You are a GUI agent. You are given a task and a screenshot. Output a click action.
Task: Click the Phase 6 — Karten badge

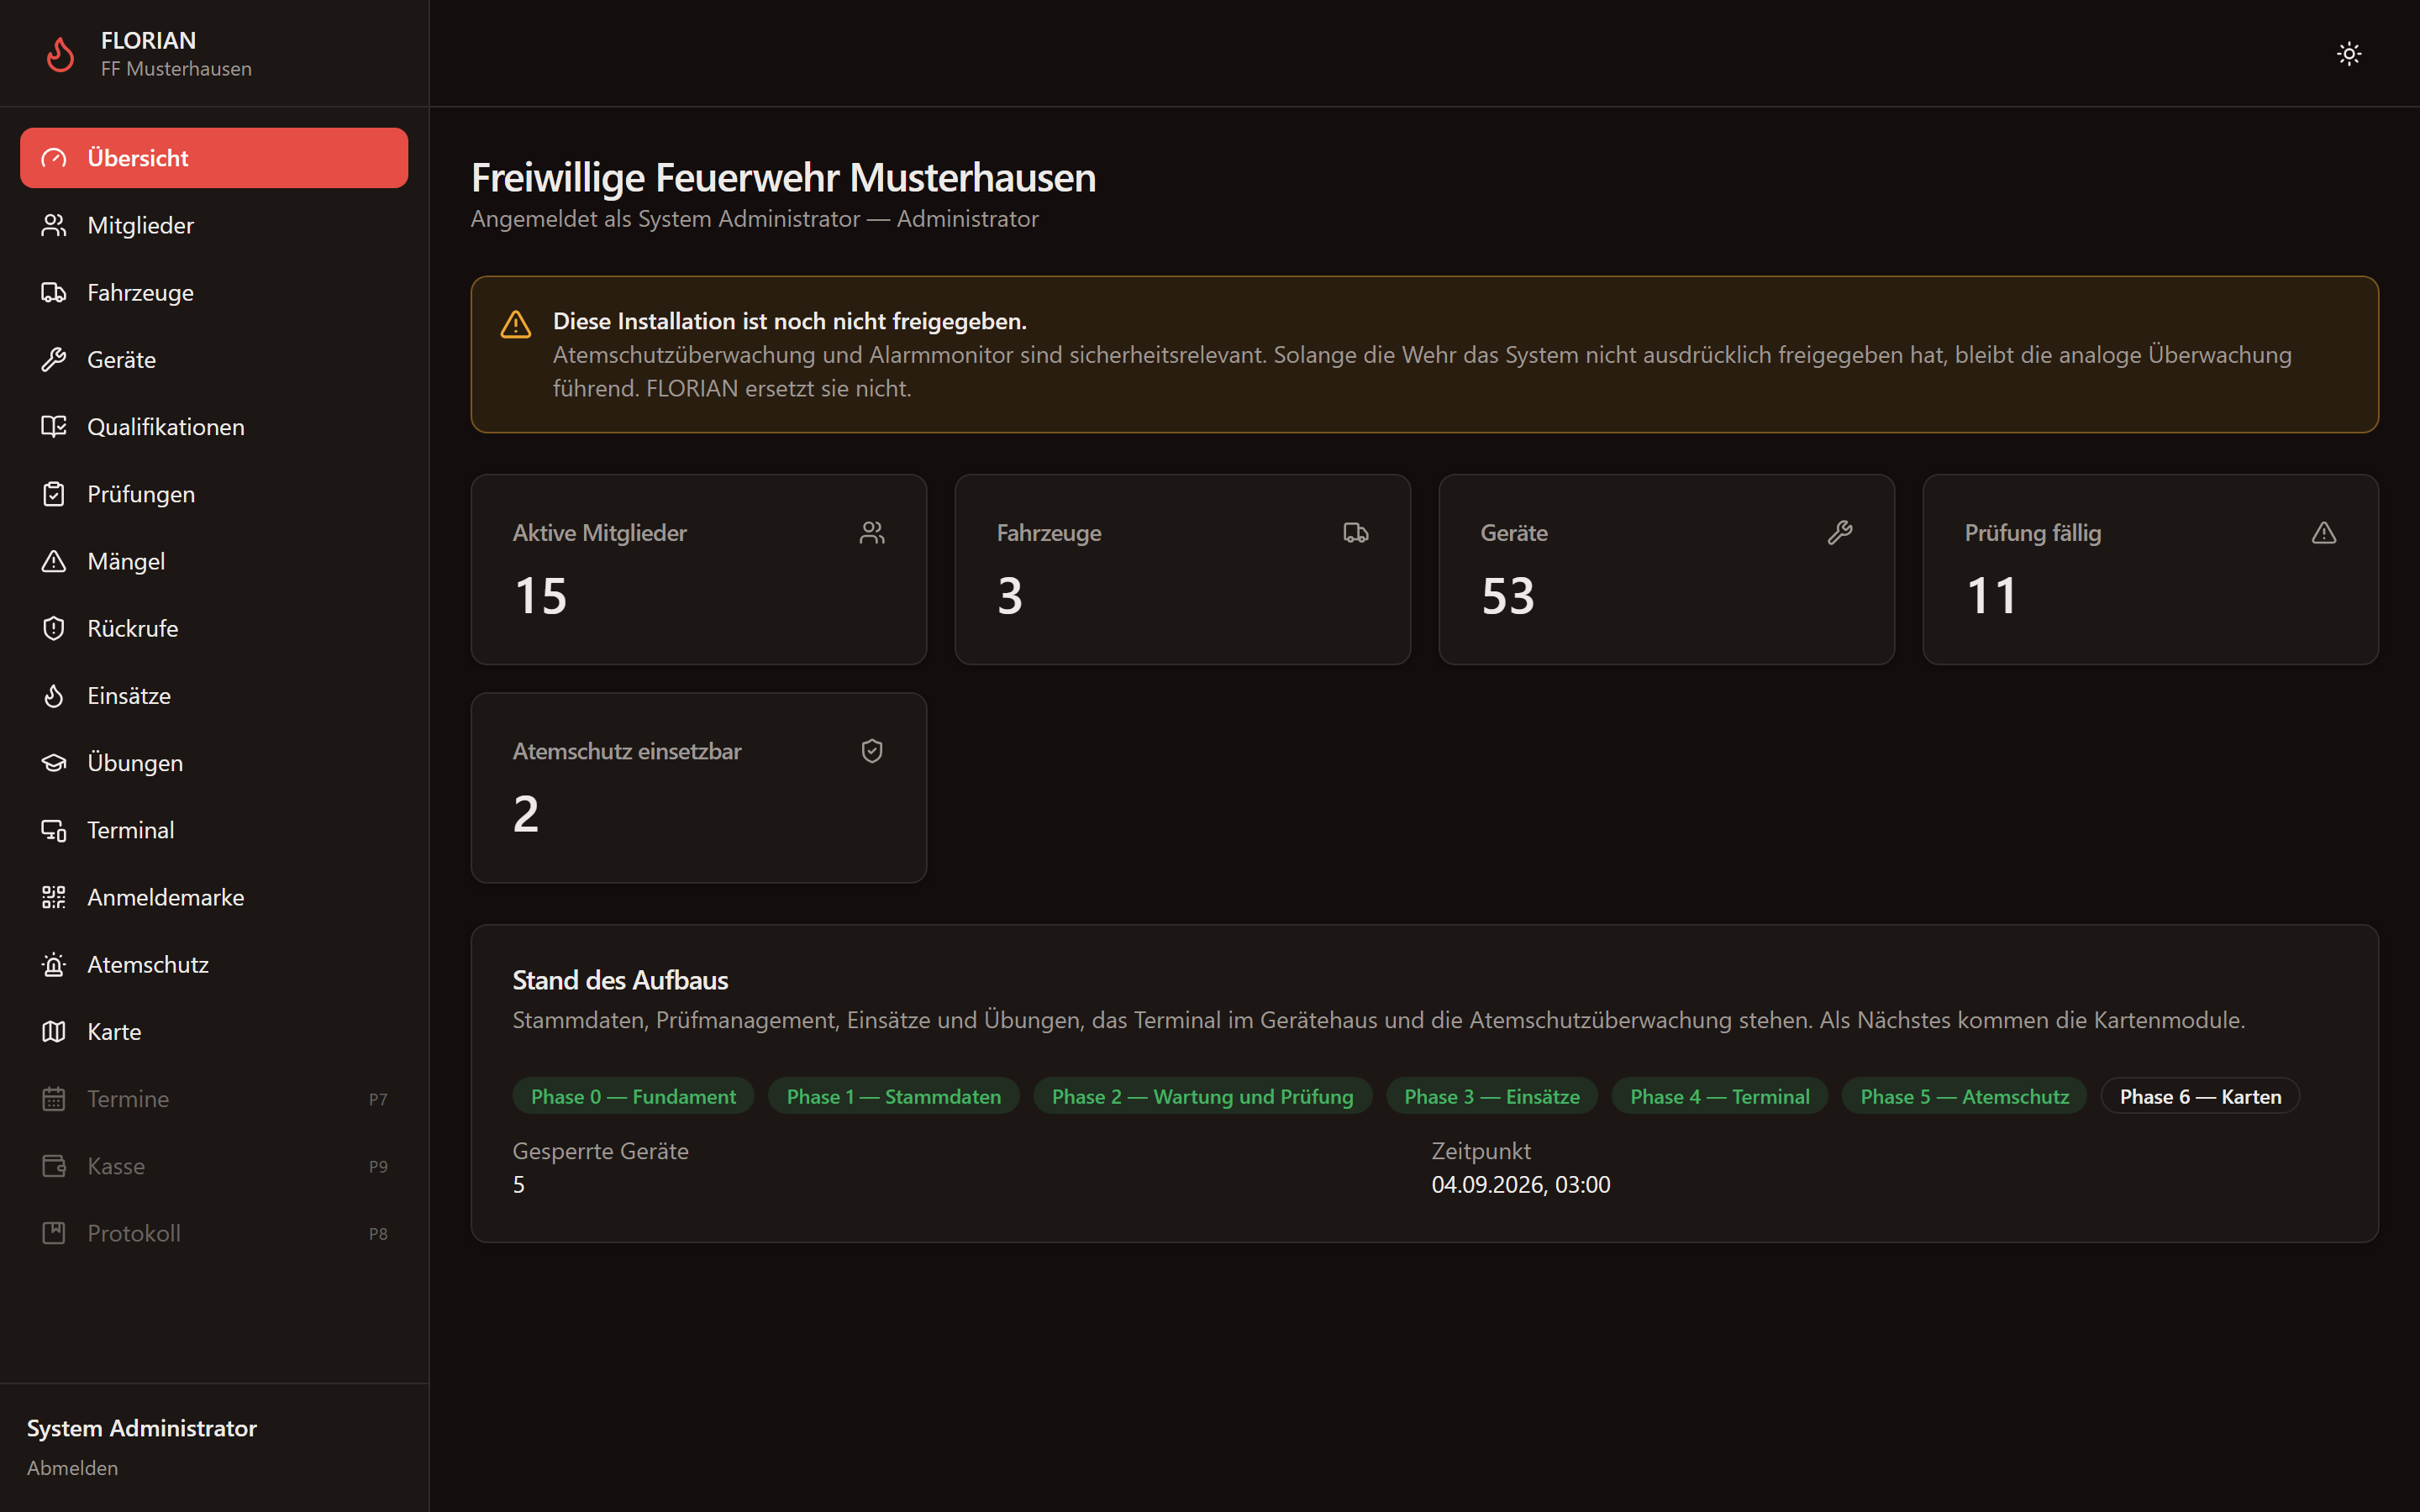coord(2200,1096)
